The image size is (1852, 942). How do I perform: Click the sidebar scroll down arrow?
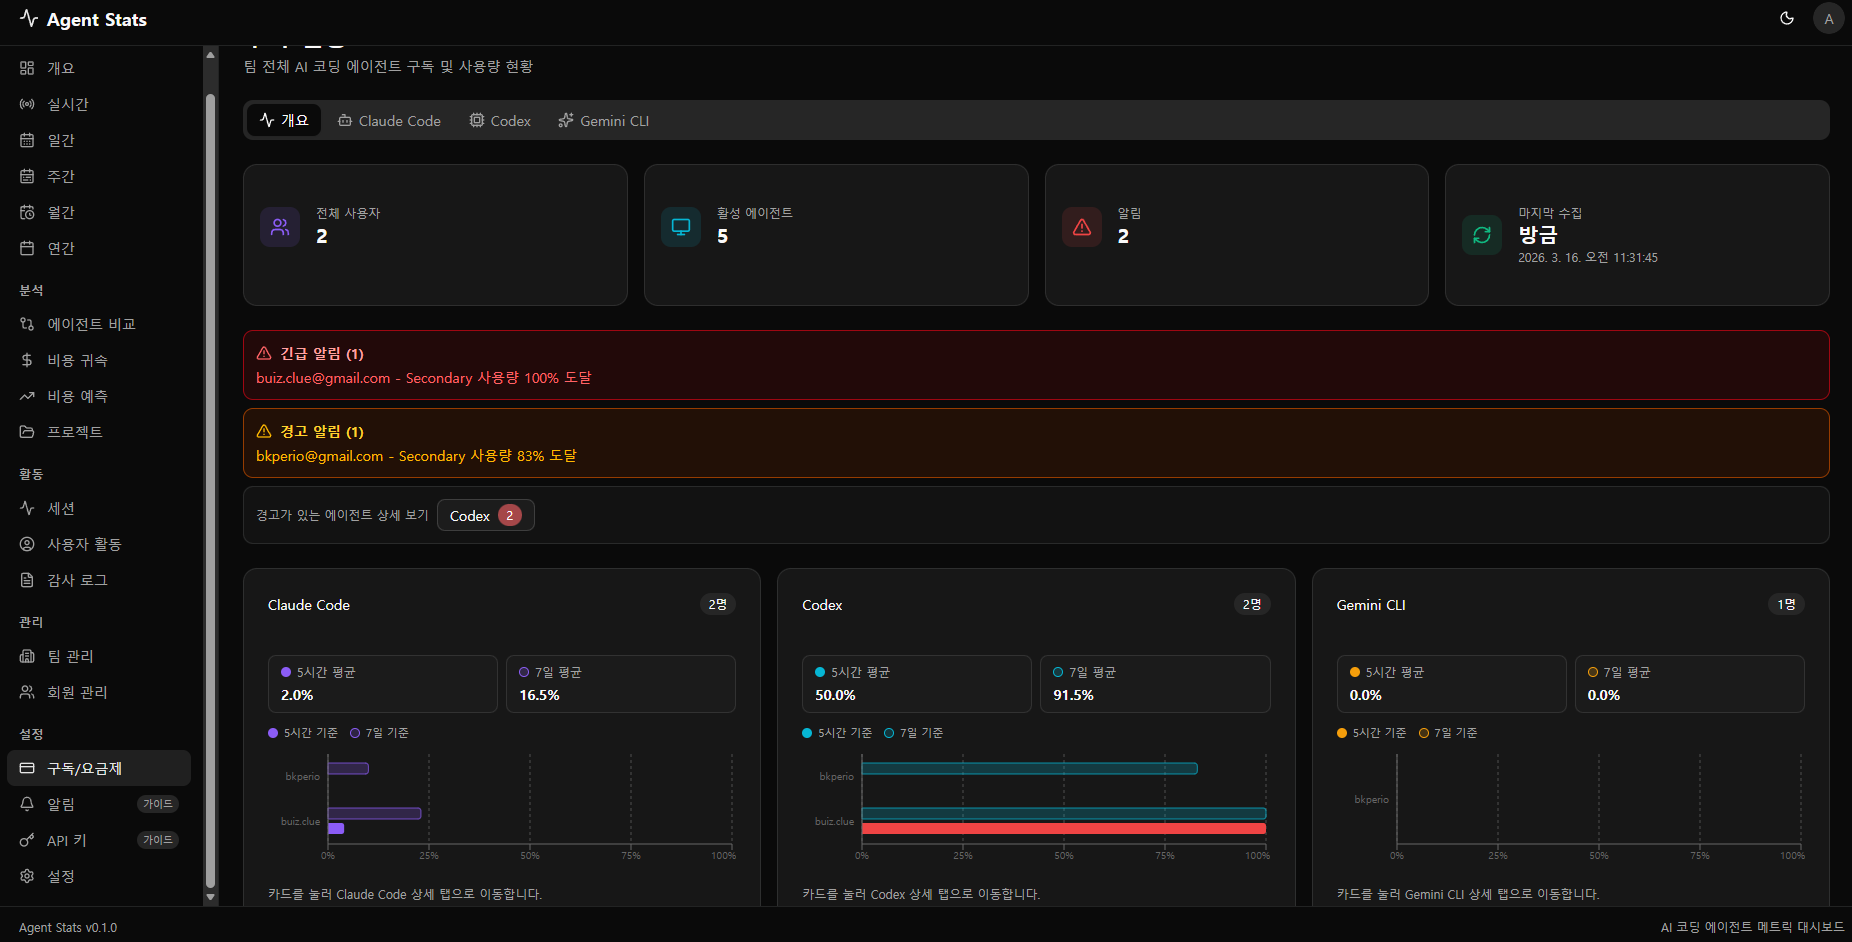pos(210,897)
